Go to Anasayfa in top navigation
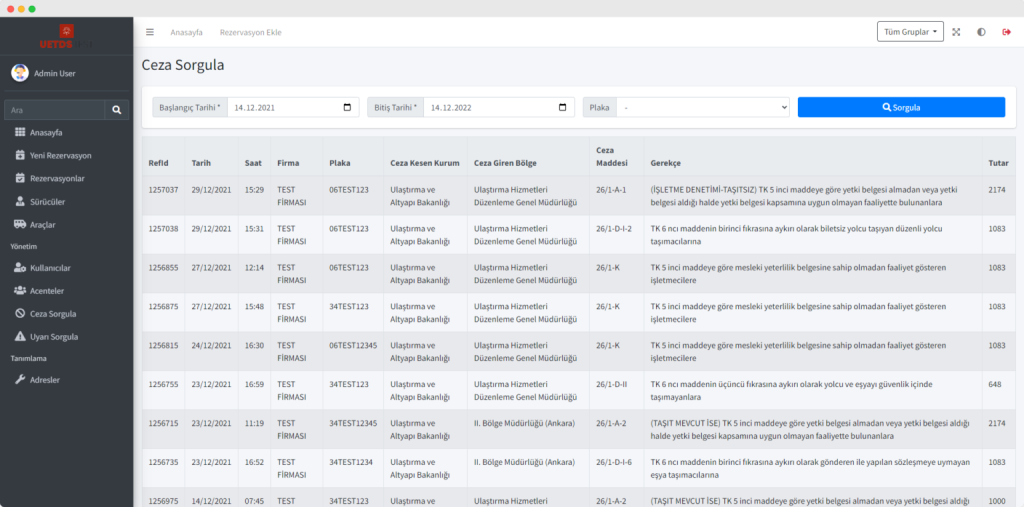 pos(186,32)
